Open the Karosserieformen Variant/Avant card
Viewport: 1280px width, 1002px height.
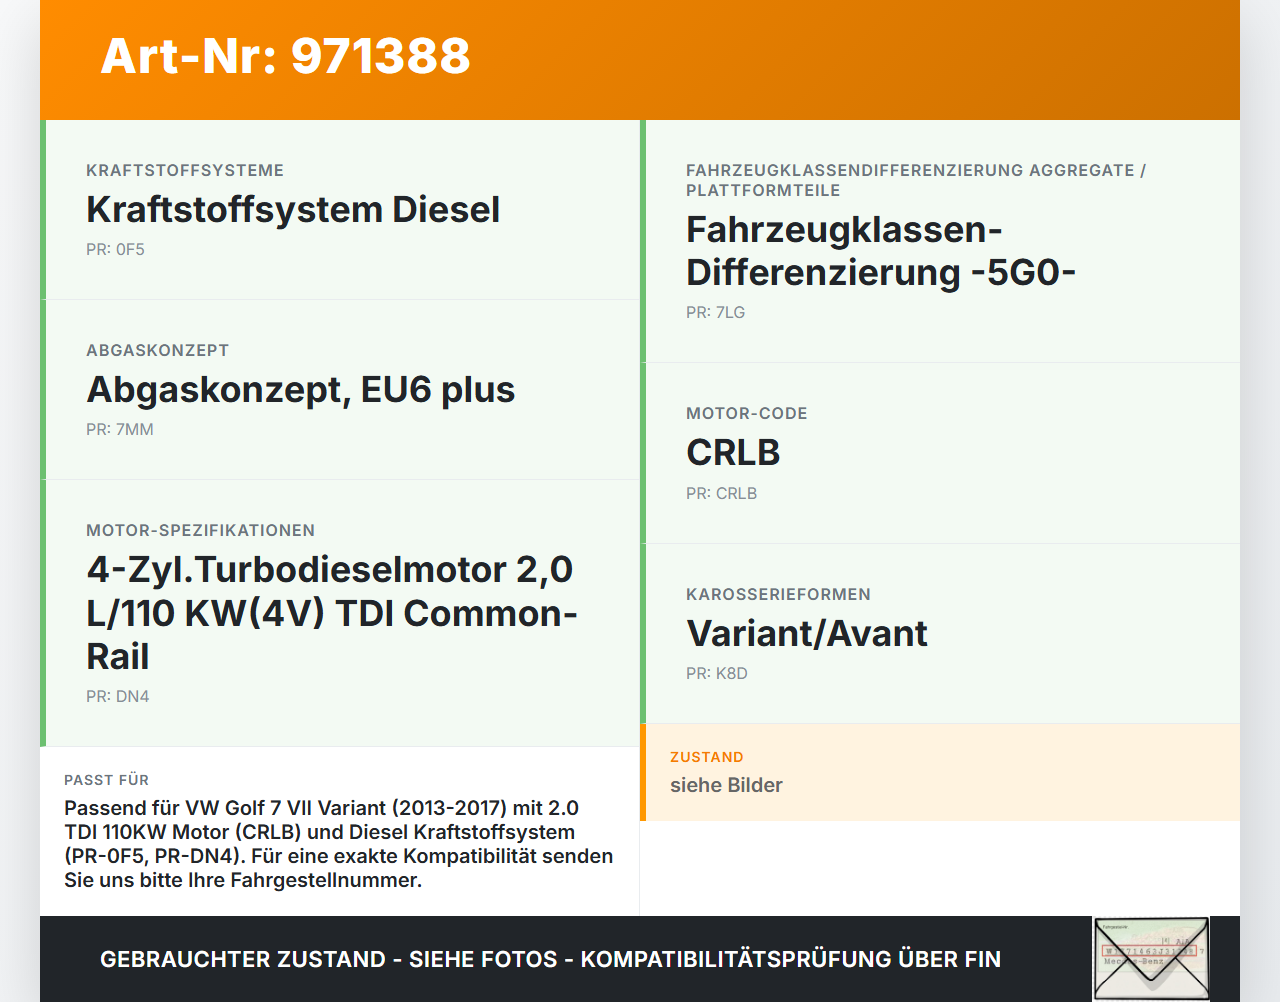pyautogui.click(x=940, y=633)
